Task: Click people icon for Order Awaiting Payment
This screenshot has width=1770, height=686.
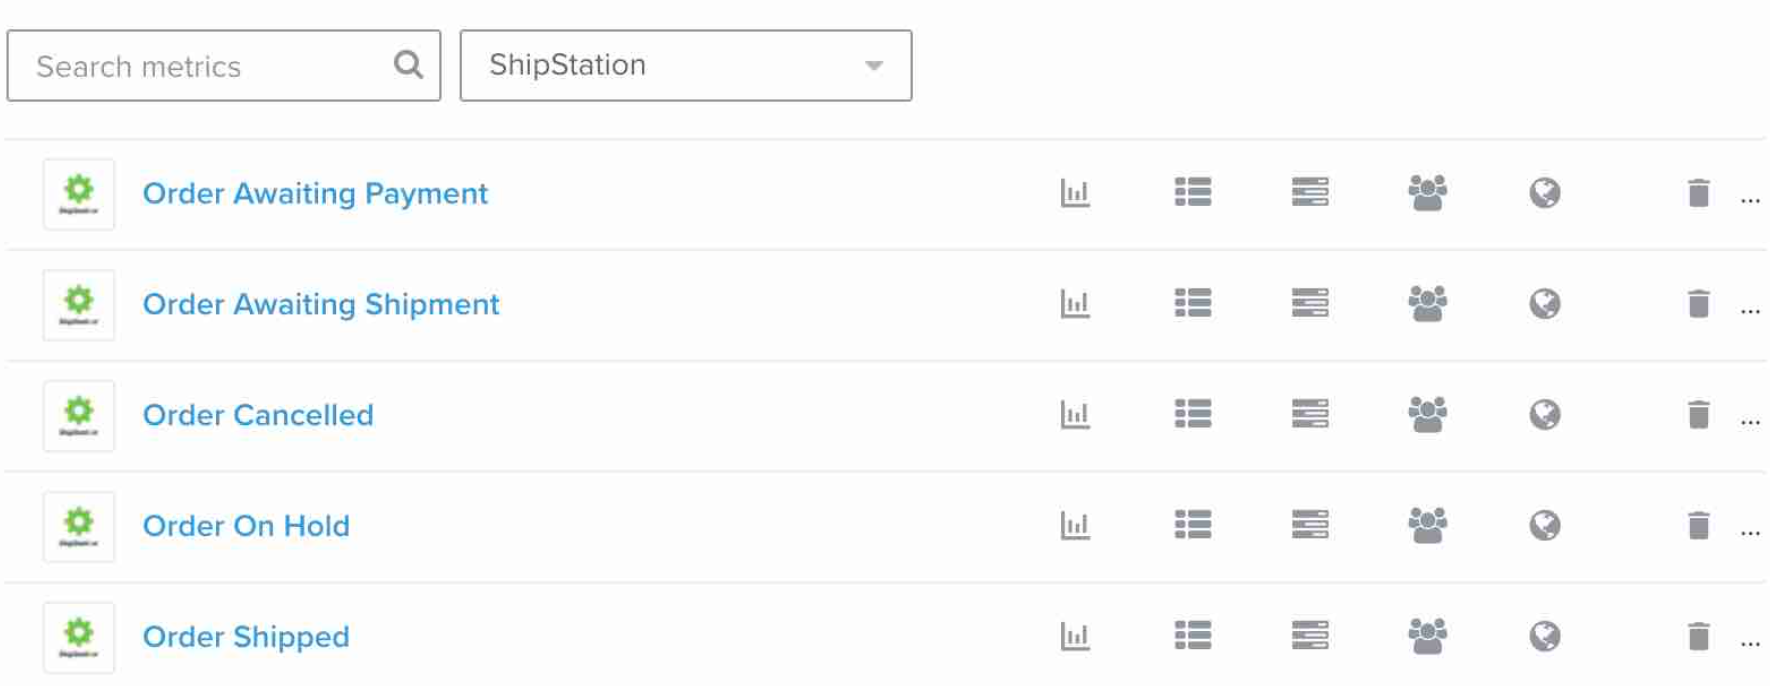Action: [1427, 193]
